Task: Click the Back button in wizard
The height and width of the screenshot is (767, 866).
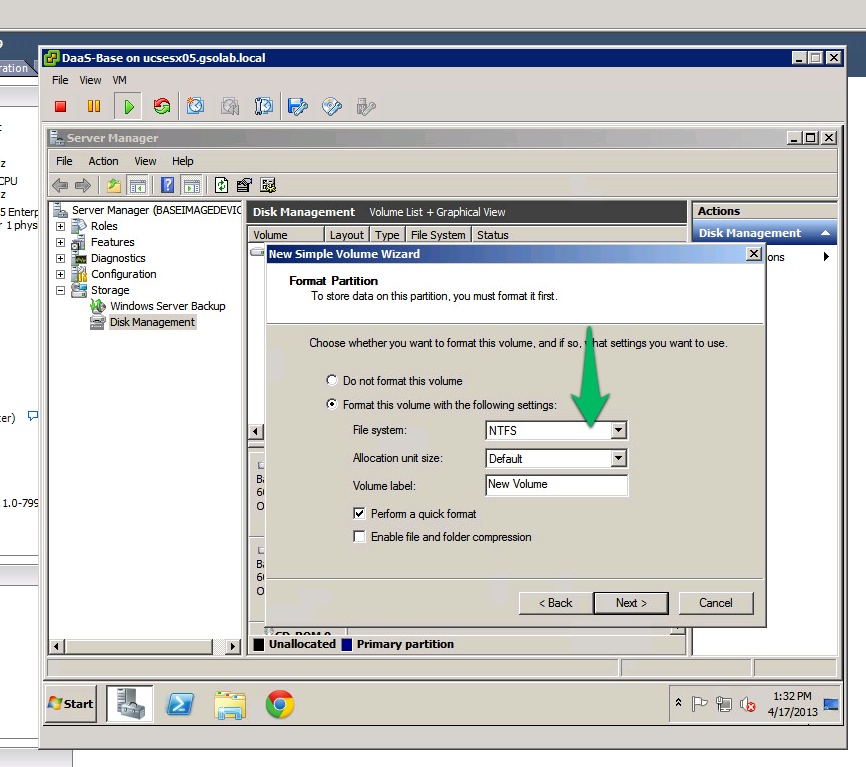Action: click(x=556, y=603)
